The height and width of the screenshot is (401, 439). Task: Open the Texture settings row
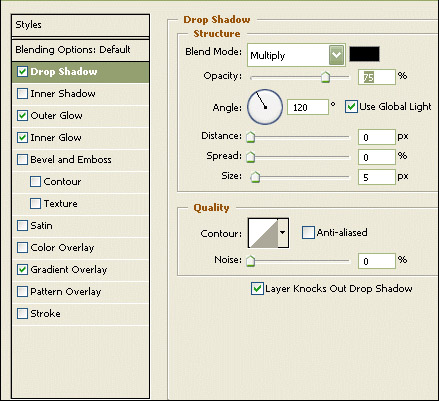pyautogui.click(x=80, y=204)
